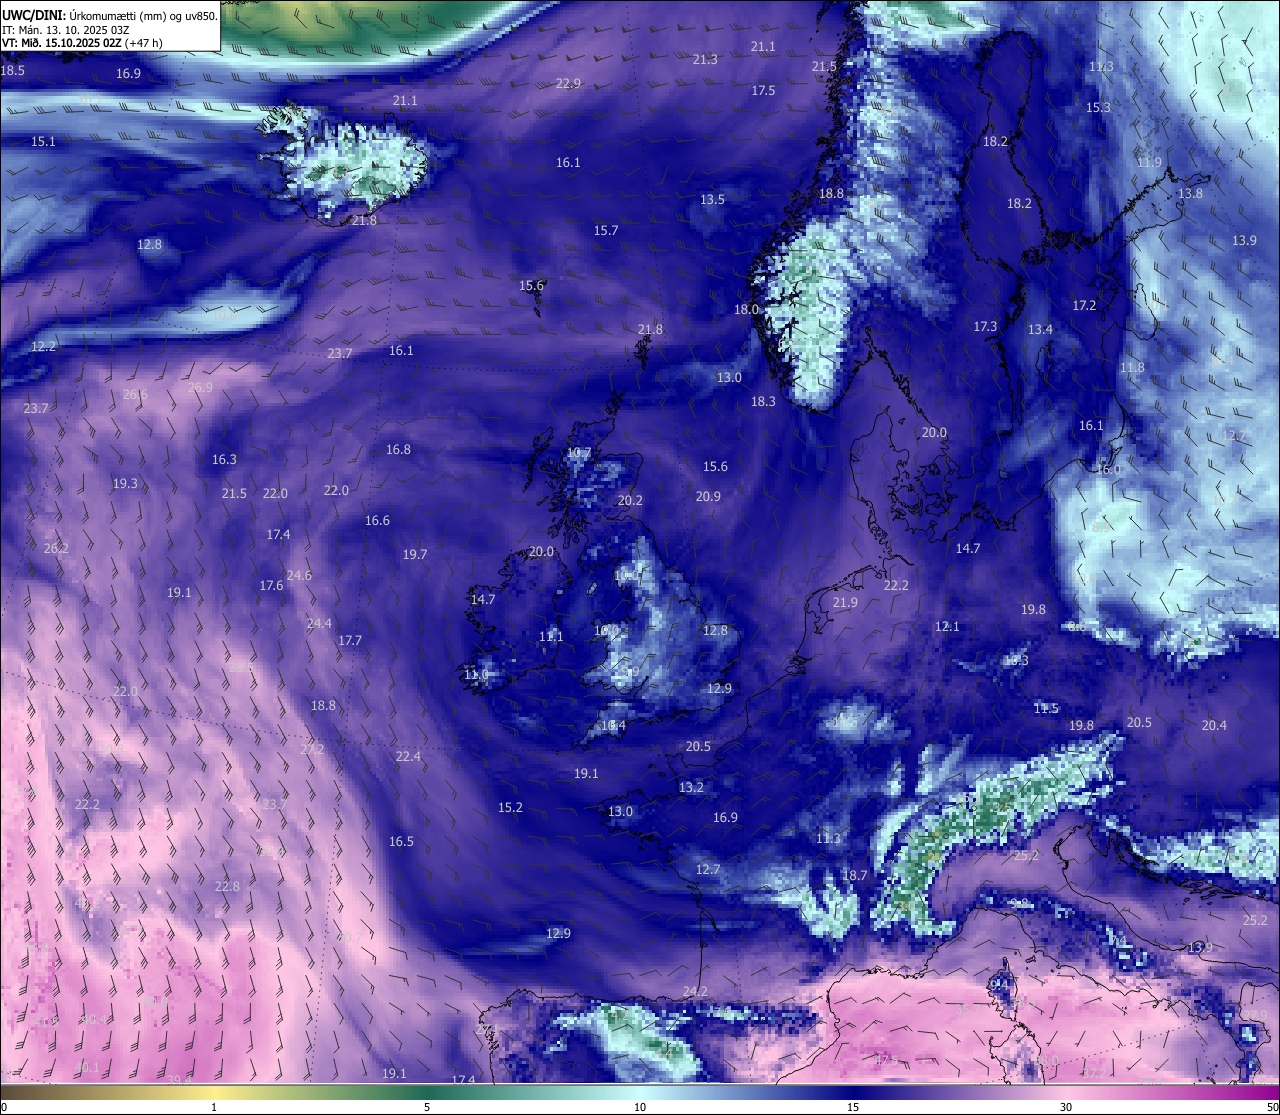
Task: Select the map value "22.4"
Action: click(x=408, y=757)
